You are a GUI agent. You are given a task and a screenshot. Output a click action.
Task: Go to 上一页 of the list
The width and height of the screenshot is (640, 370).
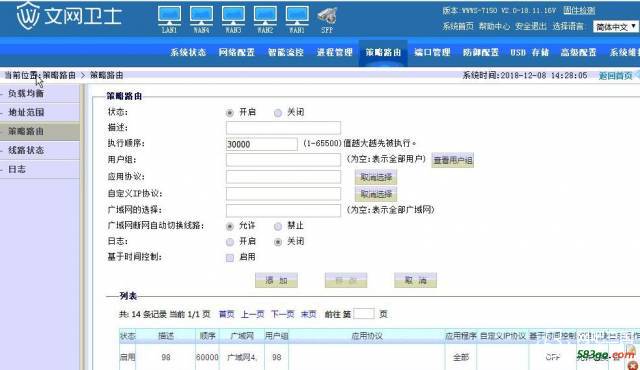[x=252, y=314]
